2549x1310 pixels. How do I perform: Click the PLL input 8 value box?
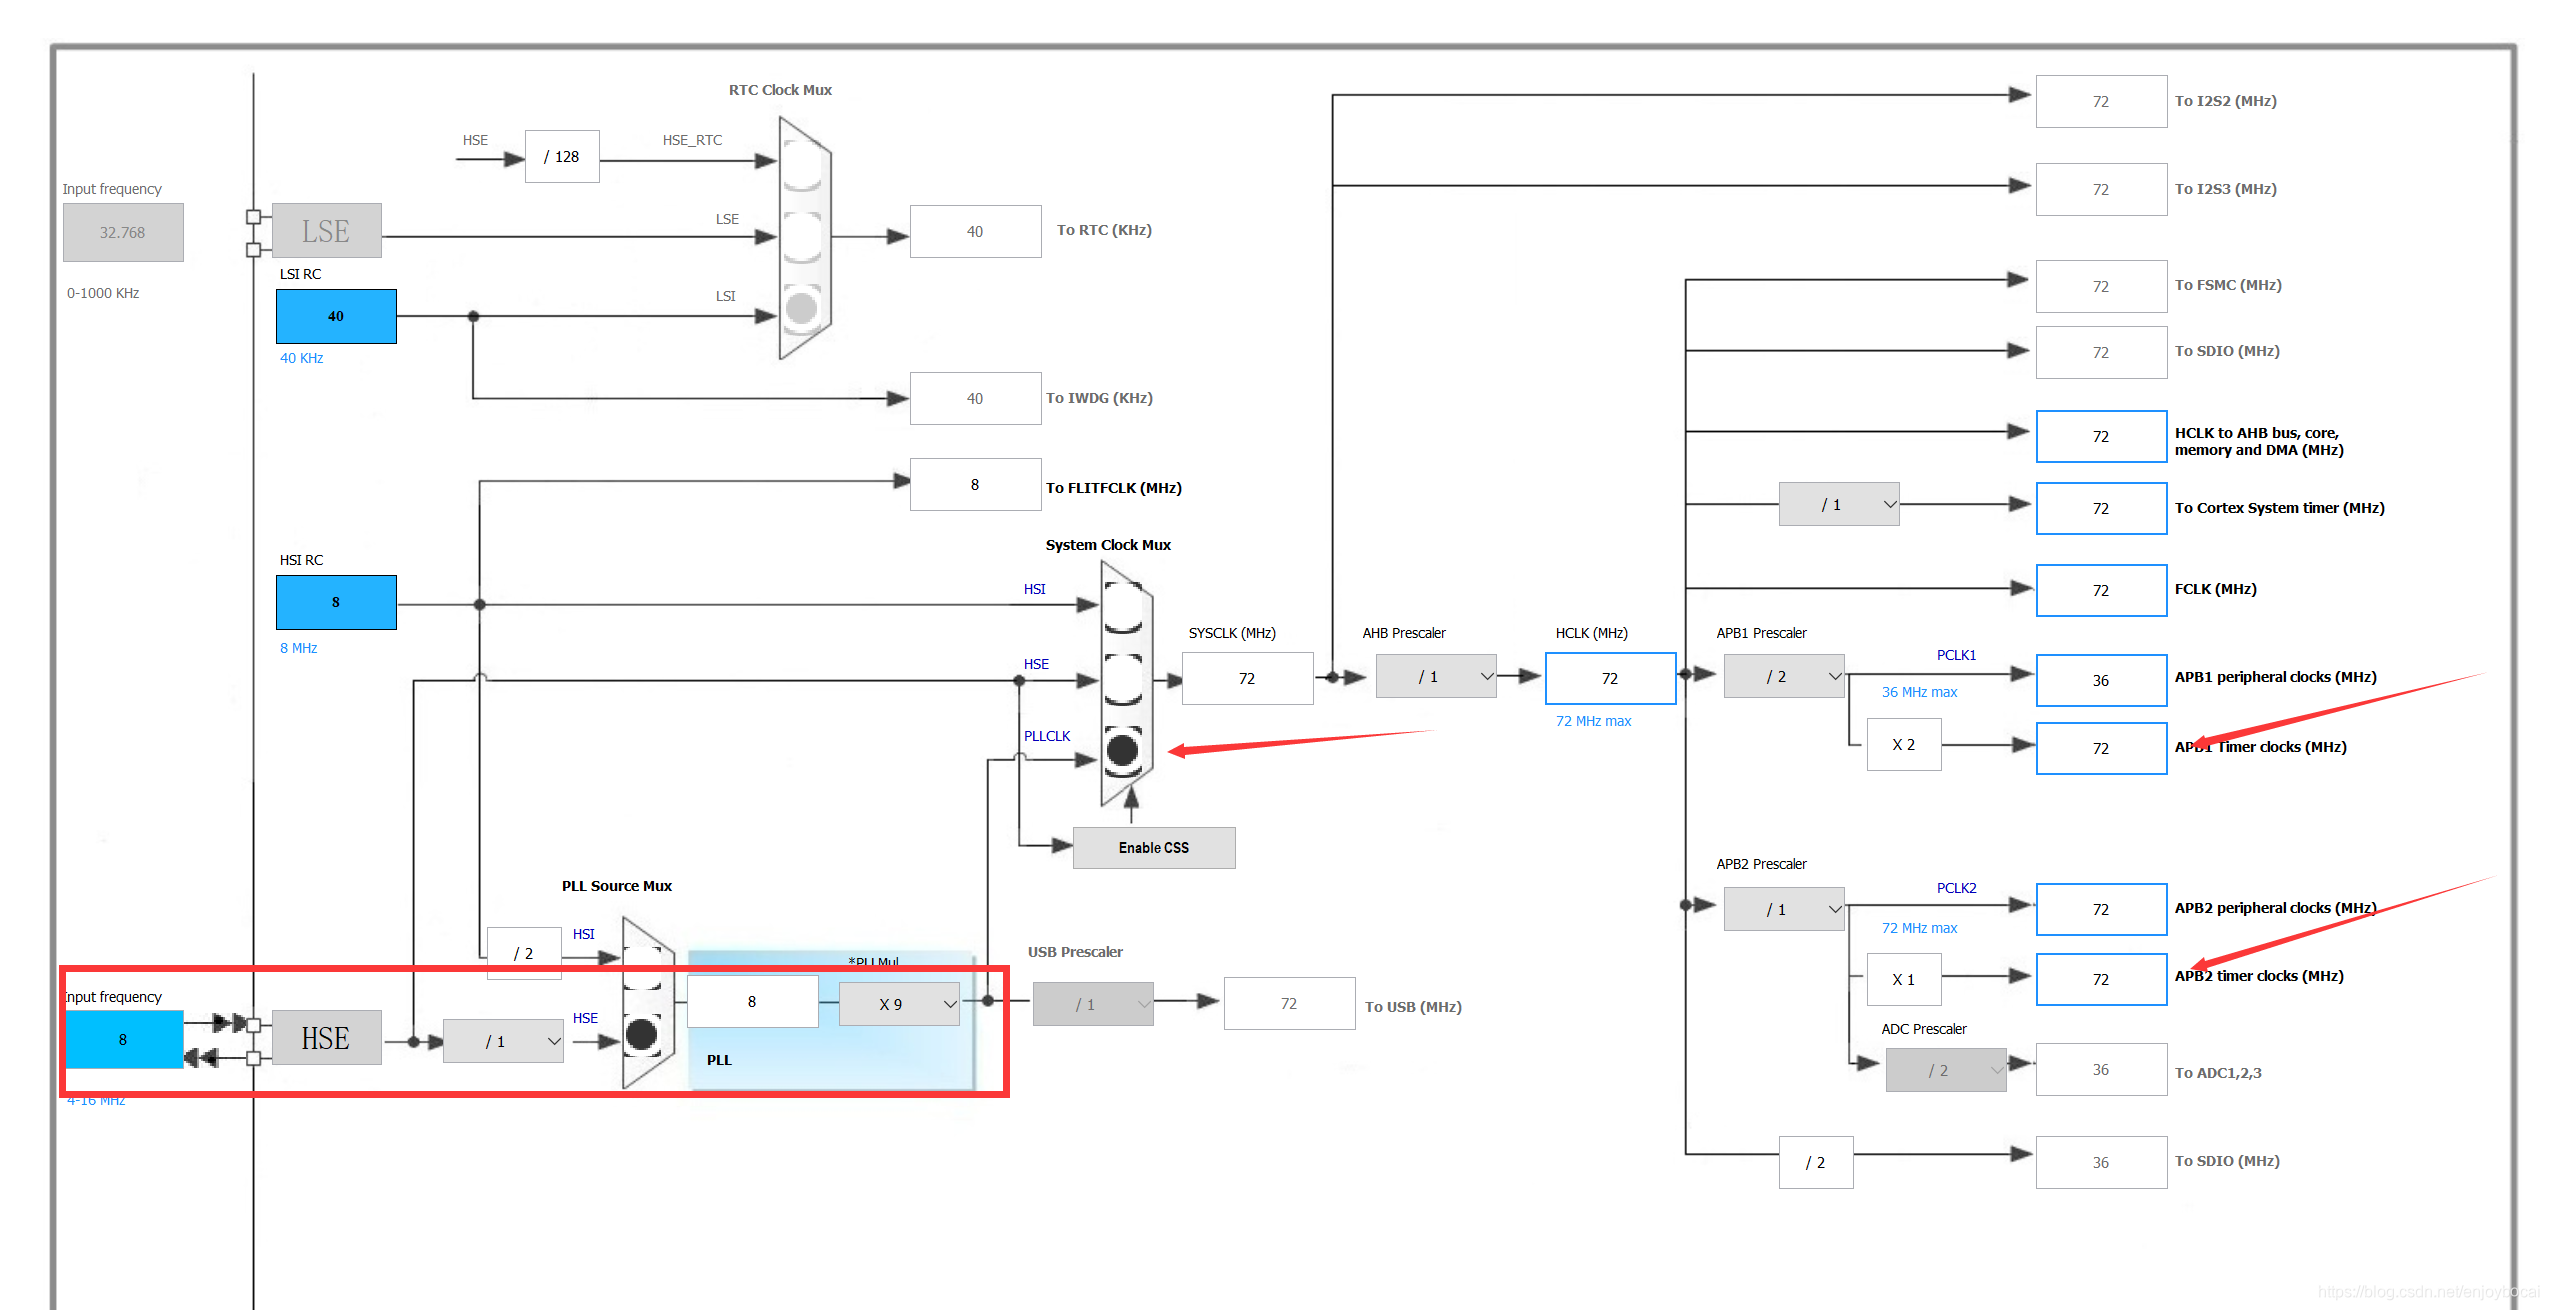click(x=753, y=1002)
